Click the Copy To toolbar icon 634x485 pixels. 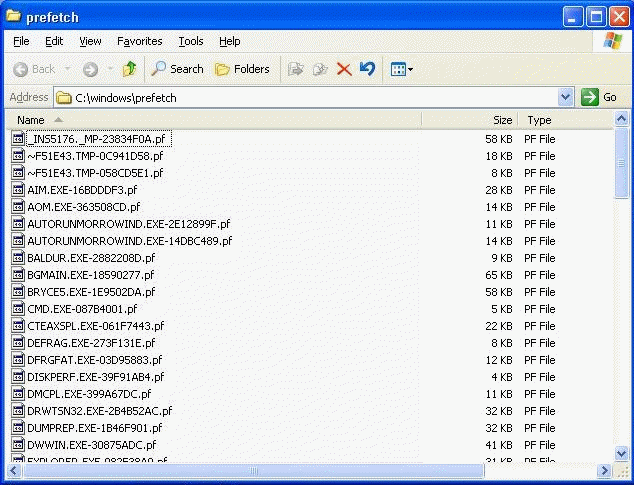[320, 69]
